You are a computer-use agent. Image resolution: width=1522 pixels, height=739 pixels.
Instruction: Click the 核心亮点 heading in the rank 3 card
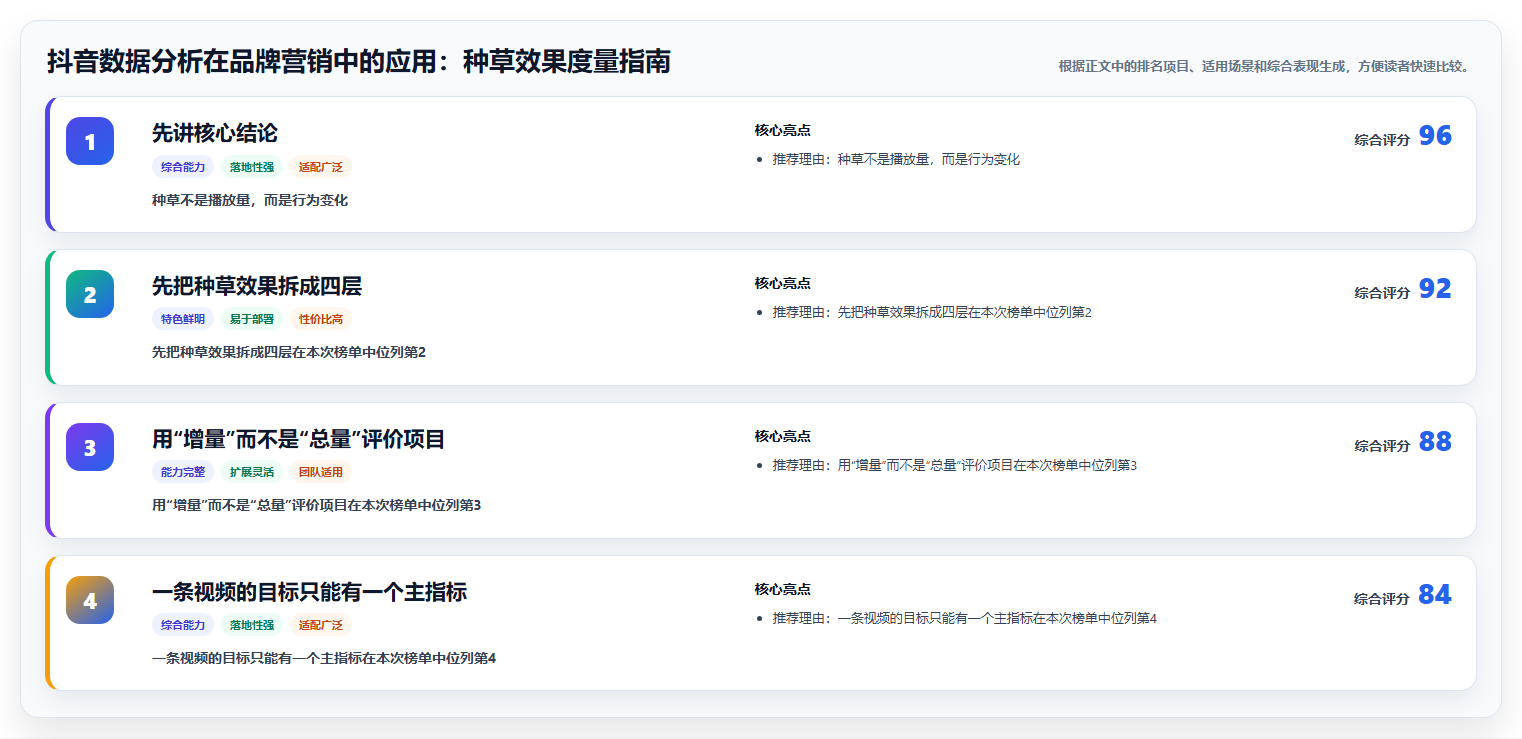click(783, 436)
